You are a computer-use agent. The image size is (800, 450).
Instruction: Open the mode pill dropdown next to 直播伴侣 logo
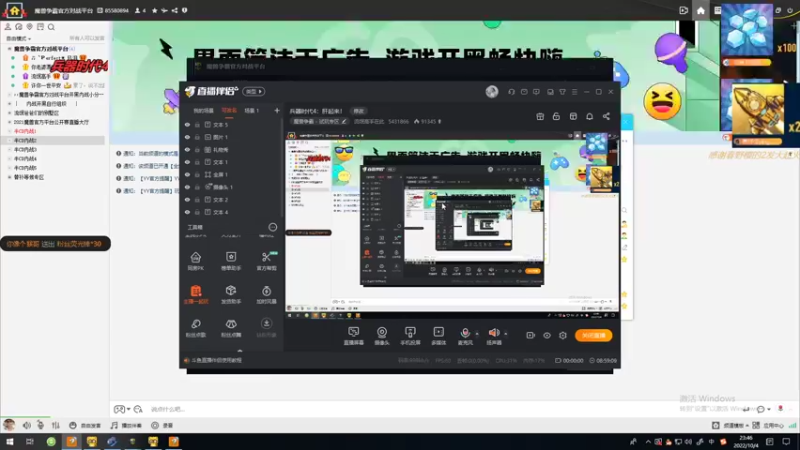click(x=254, y=92)
